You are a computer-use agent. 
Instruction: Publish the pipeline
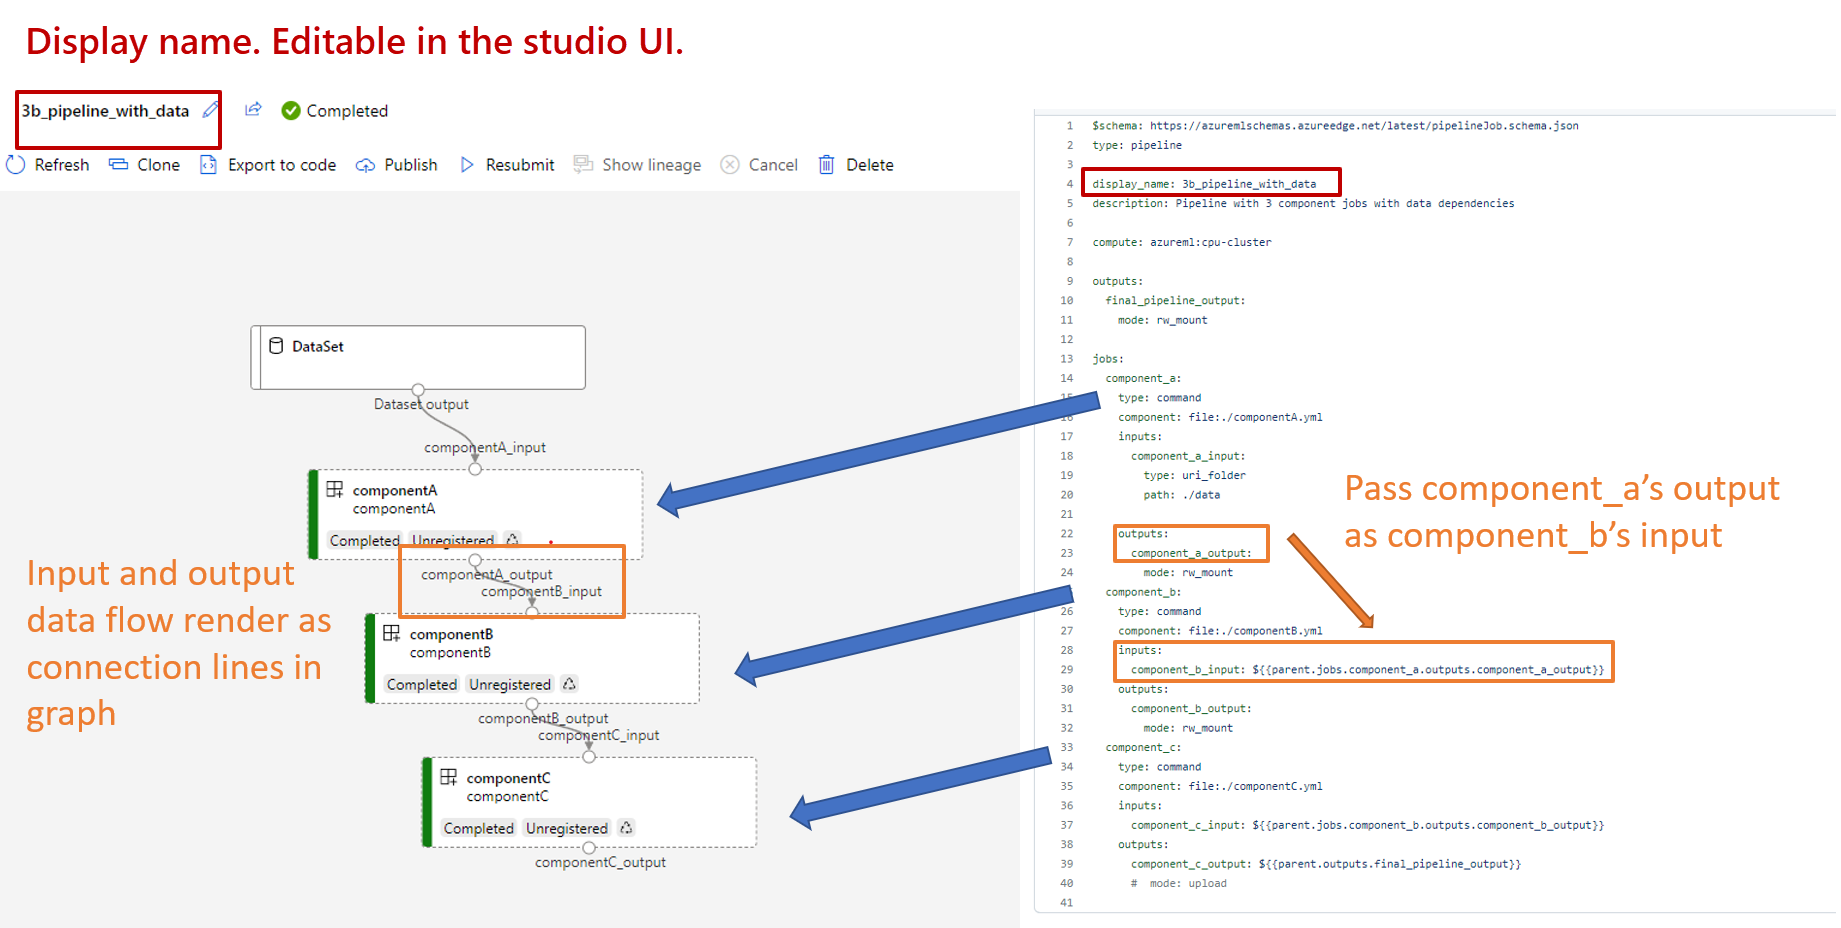[x=397, y=165]
